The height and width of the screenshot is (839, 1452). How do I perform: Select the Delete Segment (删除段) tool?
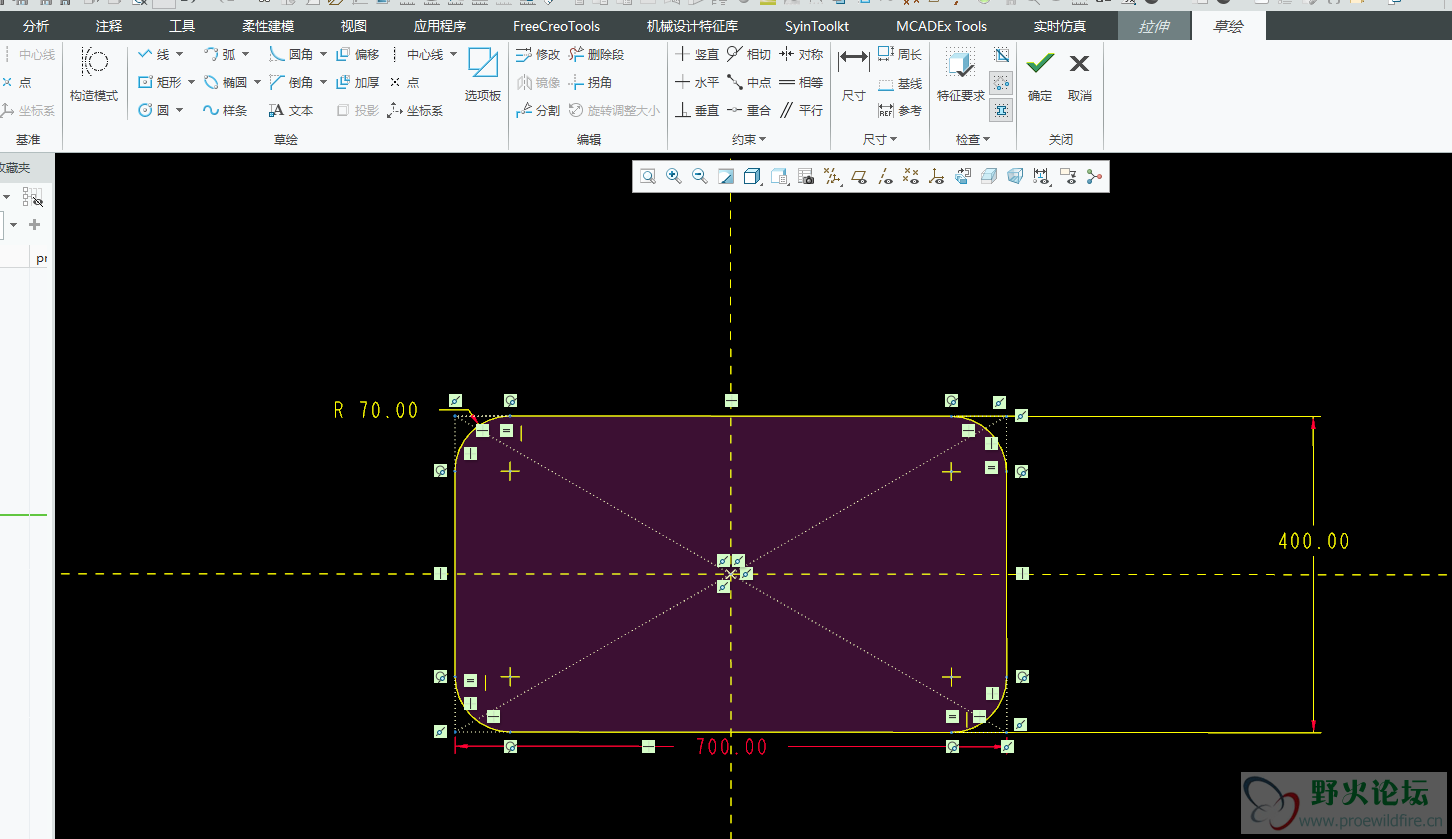tap(597, 54)
